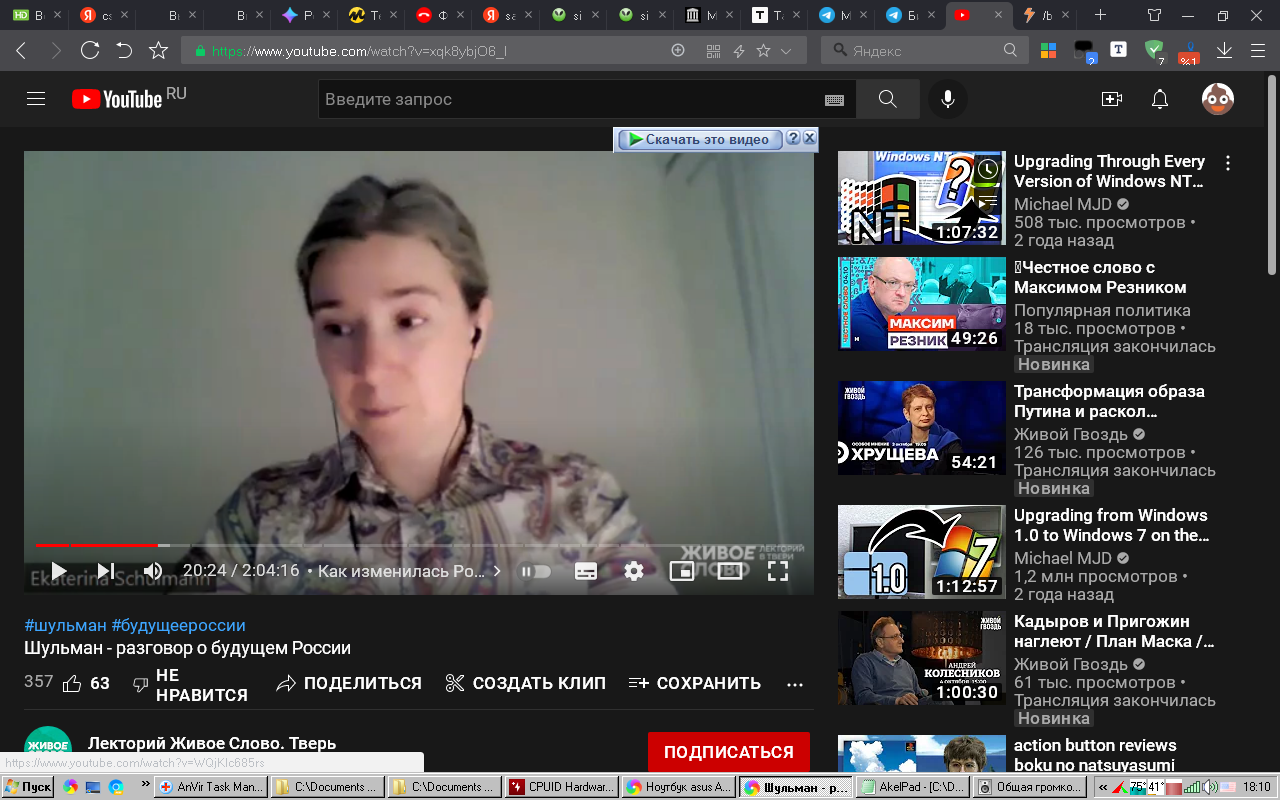Reload the page with the refresh icon

(x=90, y=51)
